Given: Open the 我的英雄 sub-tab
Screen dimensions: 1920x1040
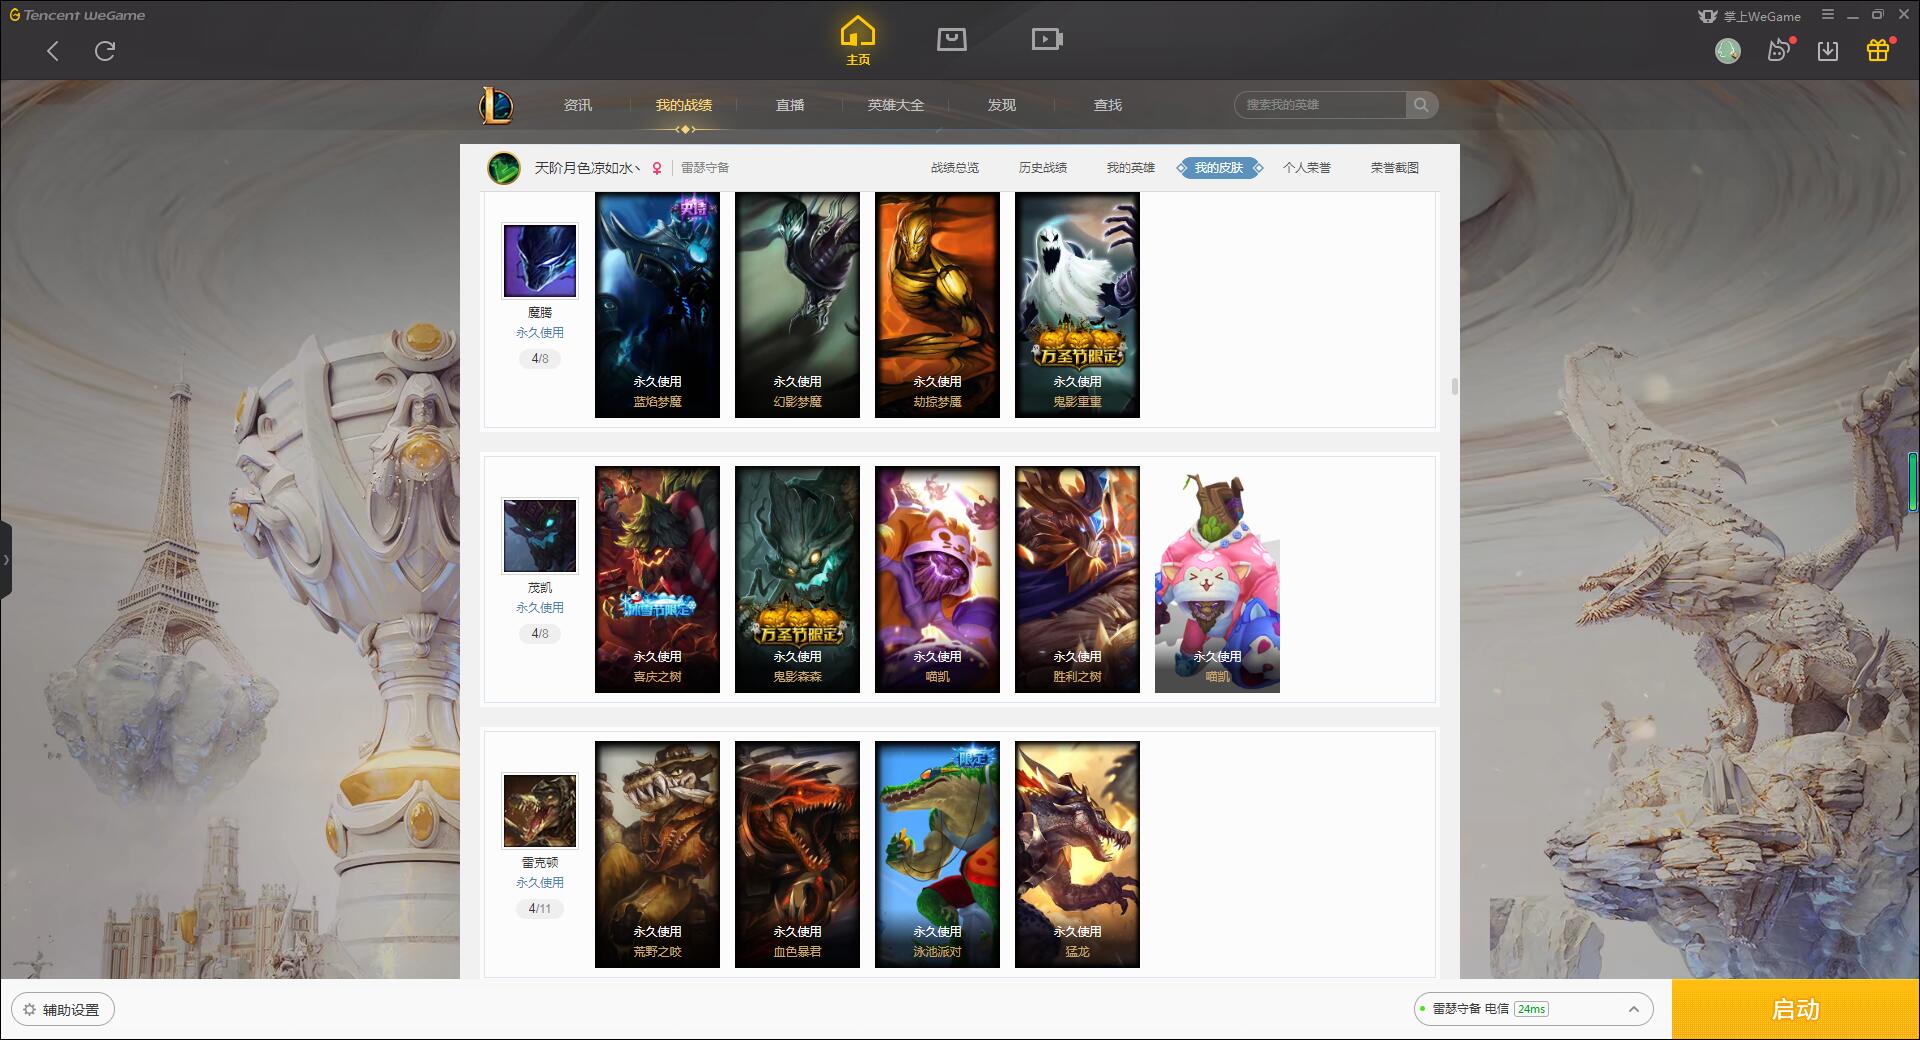Looking at the screenshot, I should tap(1131, 168).
